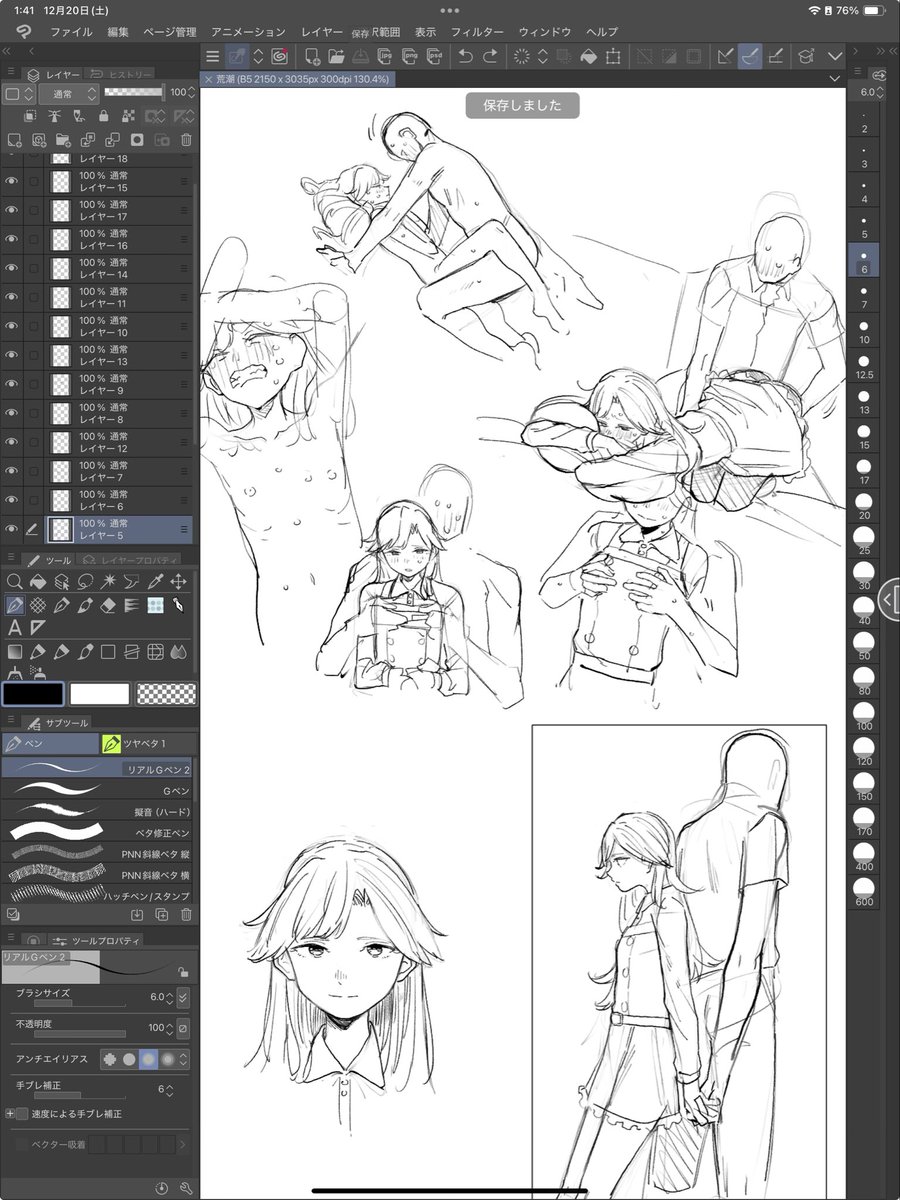900x1200 pixels.
Task: Click the New canvas icon
Action: tap(312, 57)
